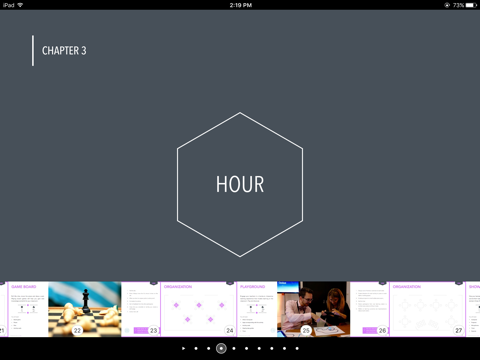Tap the HOUR hexagon title

point(240,184)
